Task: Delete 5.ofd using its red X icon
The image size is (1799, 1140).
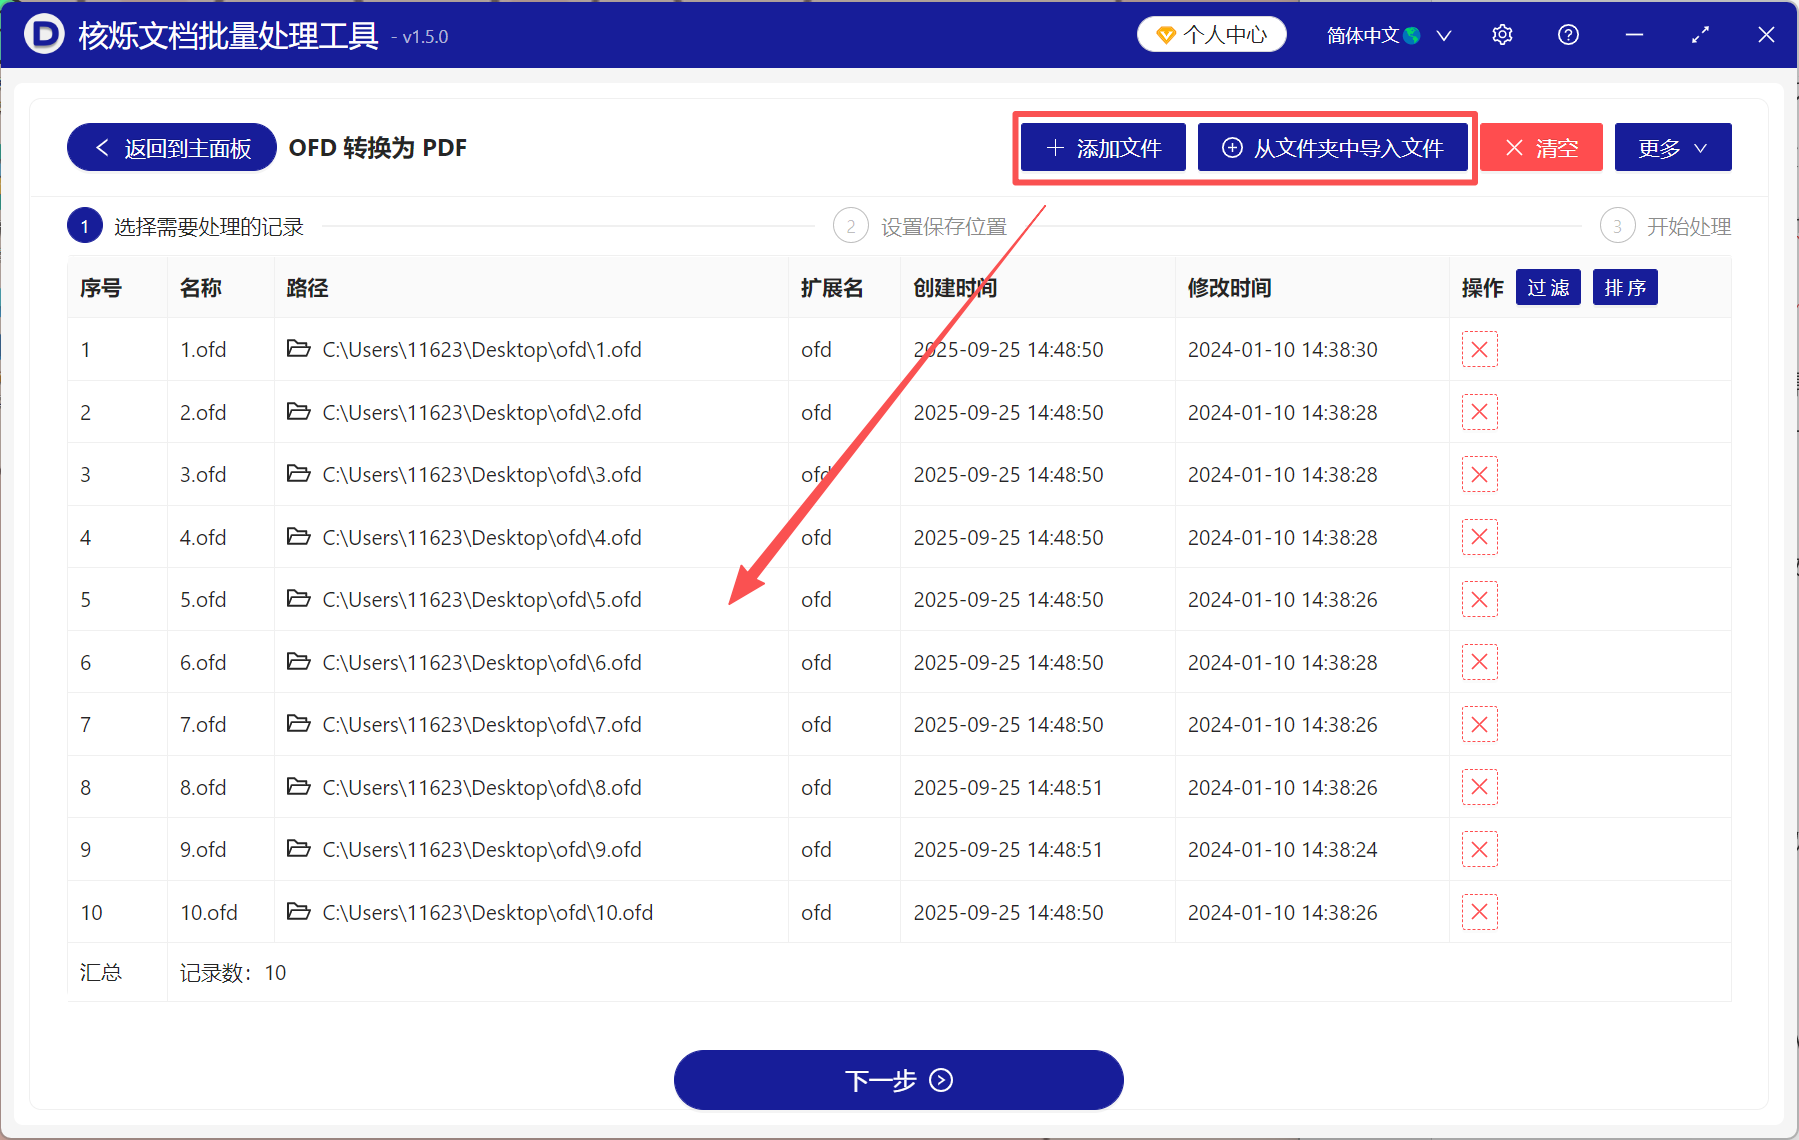Action: (x=1479, y=599)
